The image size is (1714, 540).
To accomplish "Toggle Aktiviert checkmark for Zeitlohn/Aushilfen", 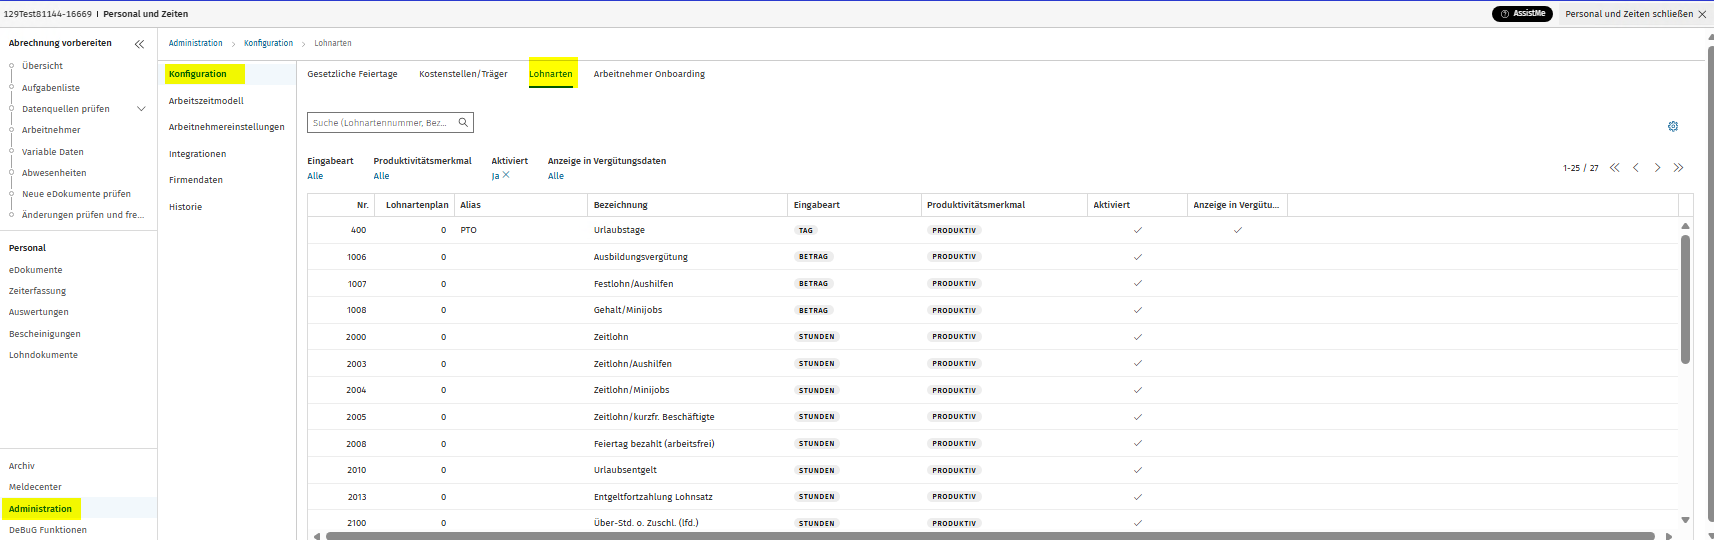I will point(1138,363).
